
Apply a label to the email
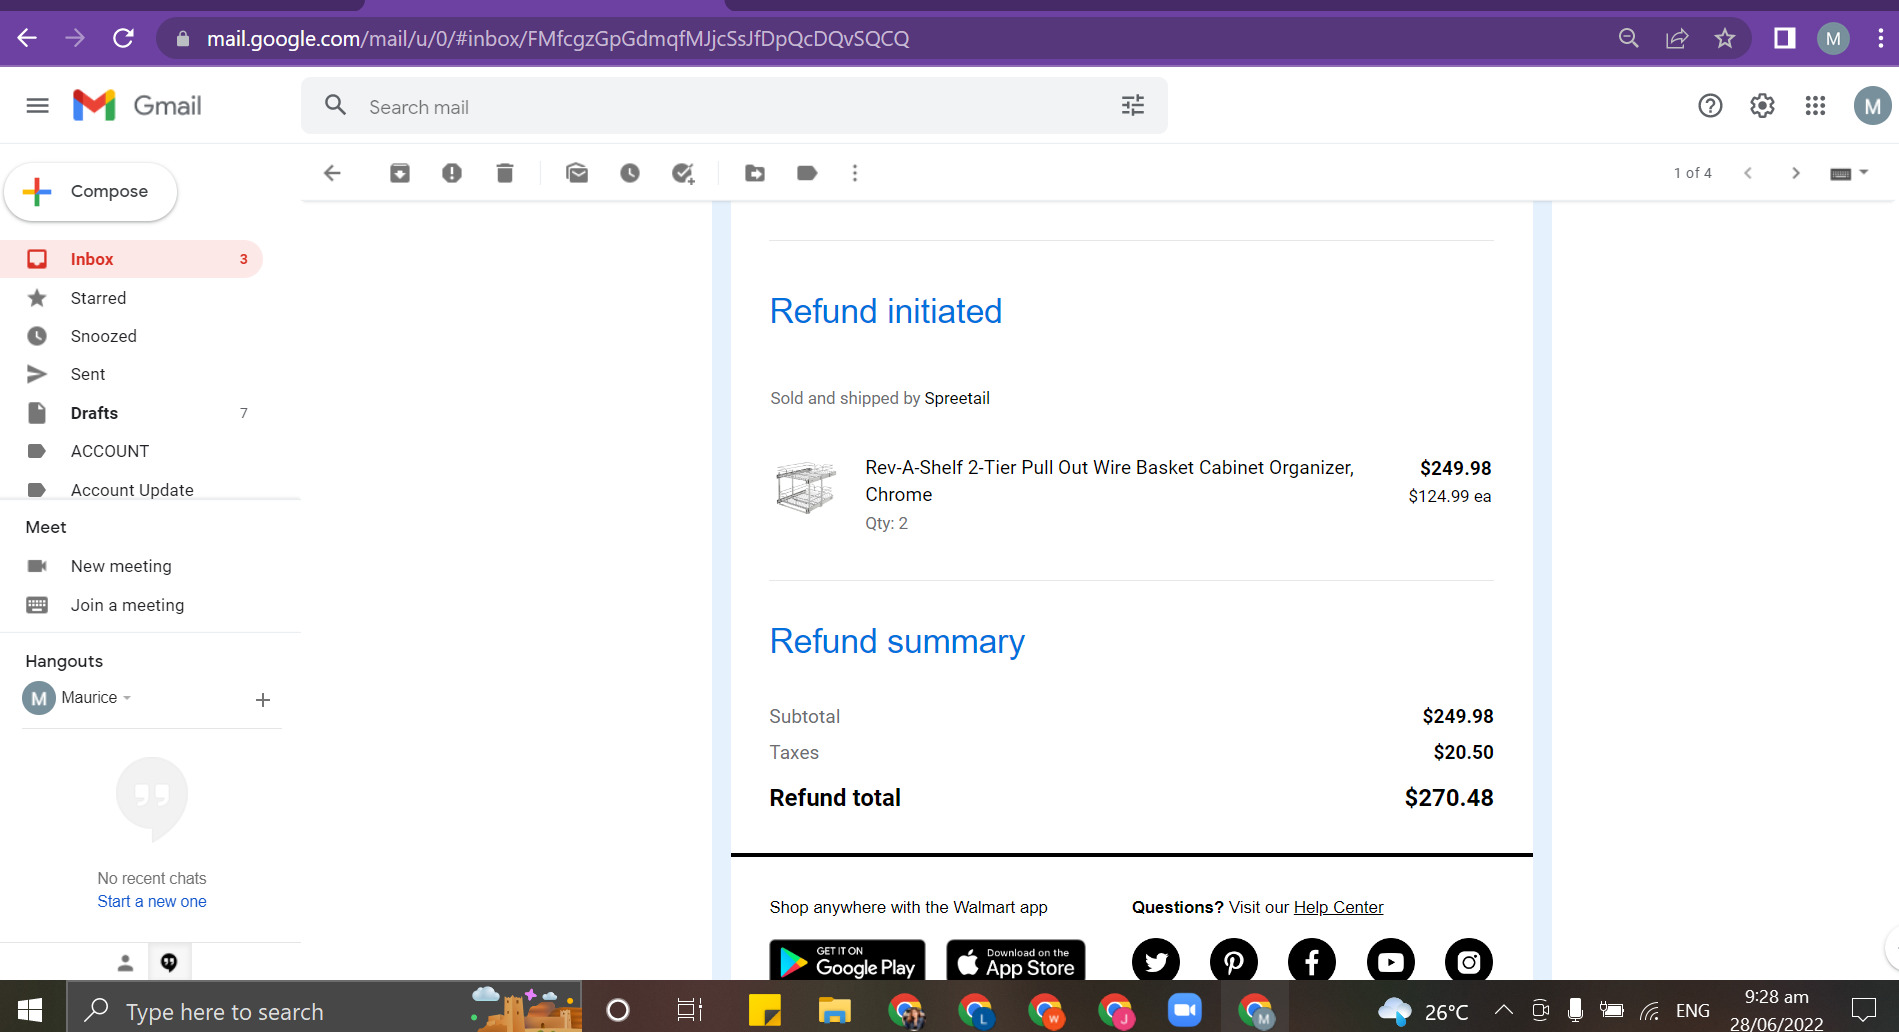click(x=807, y=173)
